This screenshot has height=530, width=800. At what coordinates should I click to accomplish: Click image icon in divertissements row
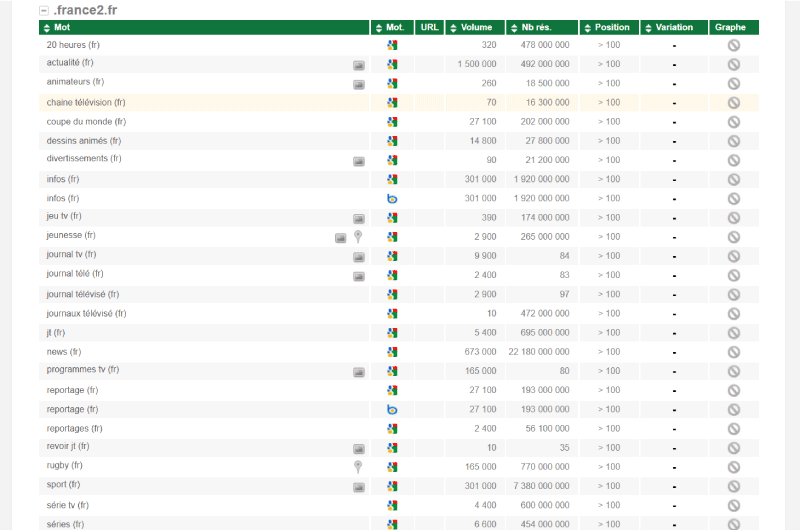coord(359,161)
